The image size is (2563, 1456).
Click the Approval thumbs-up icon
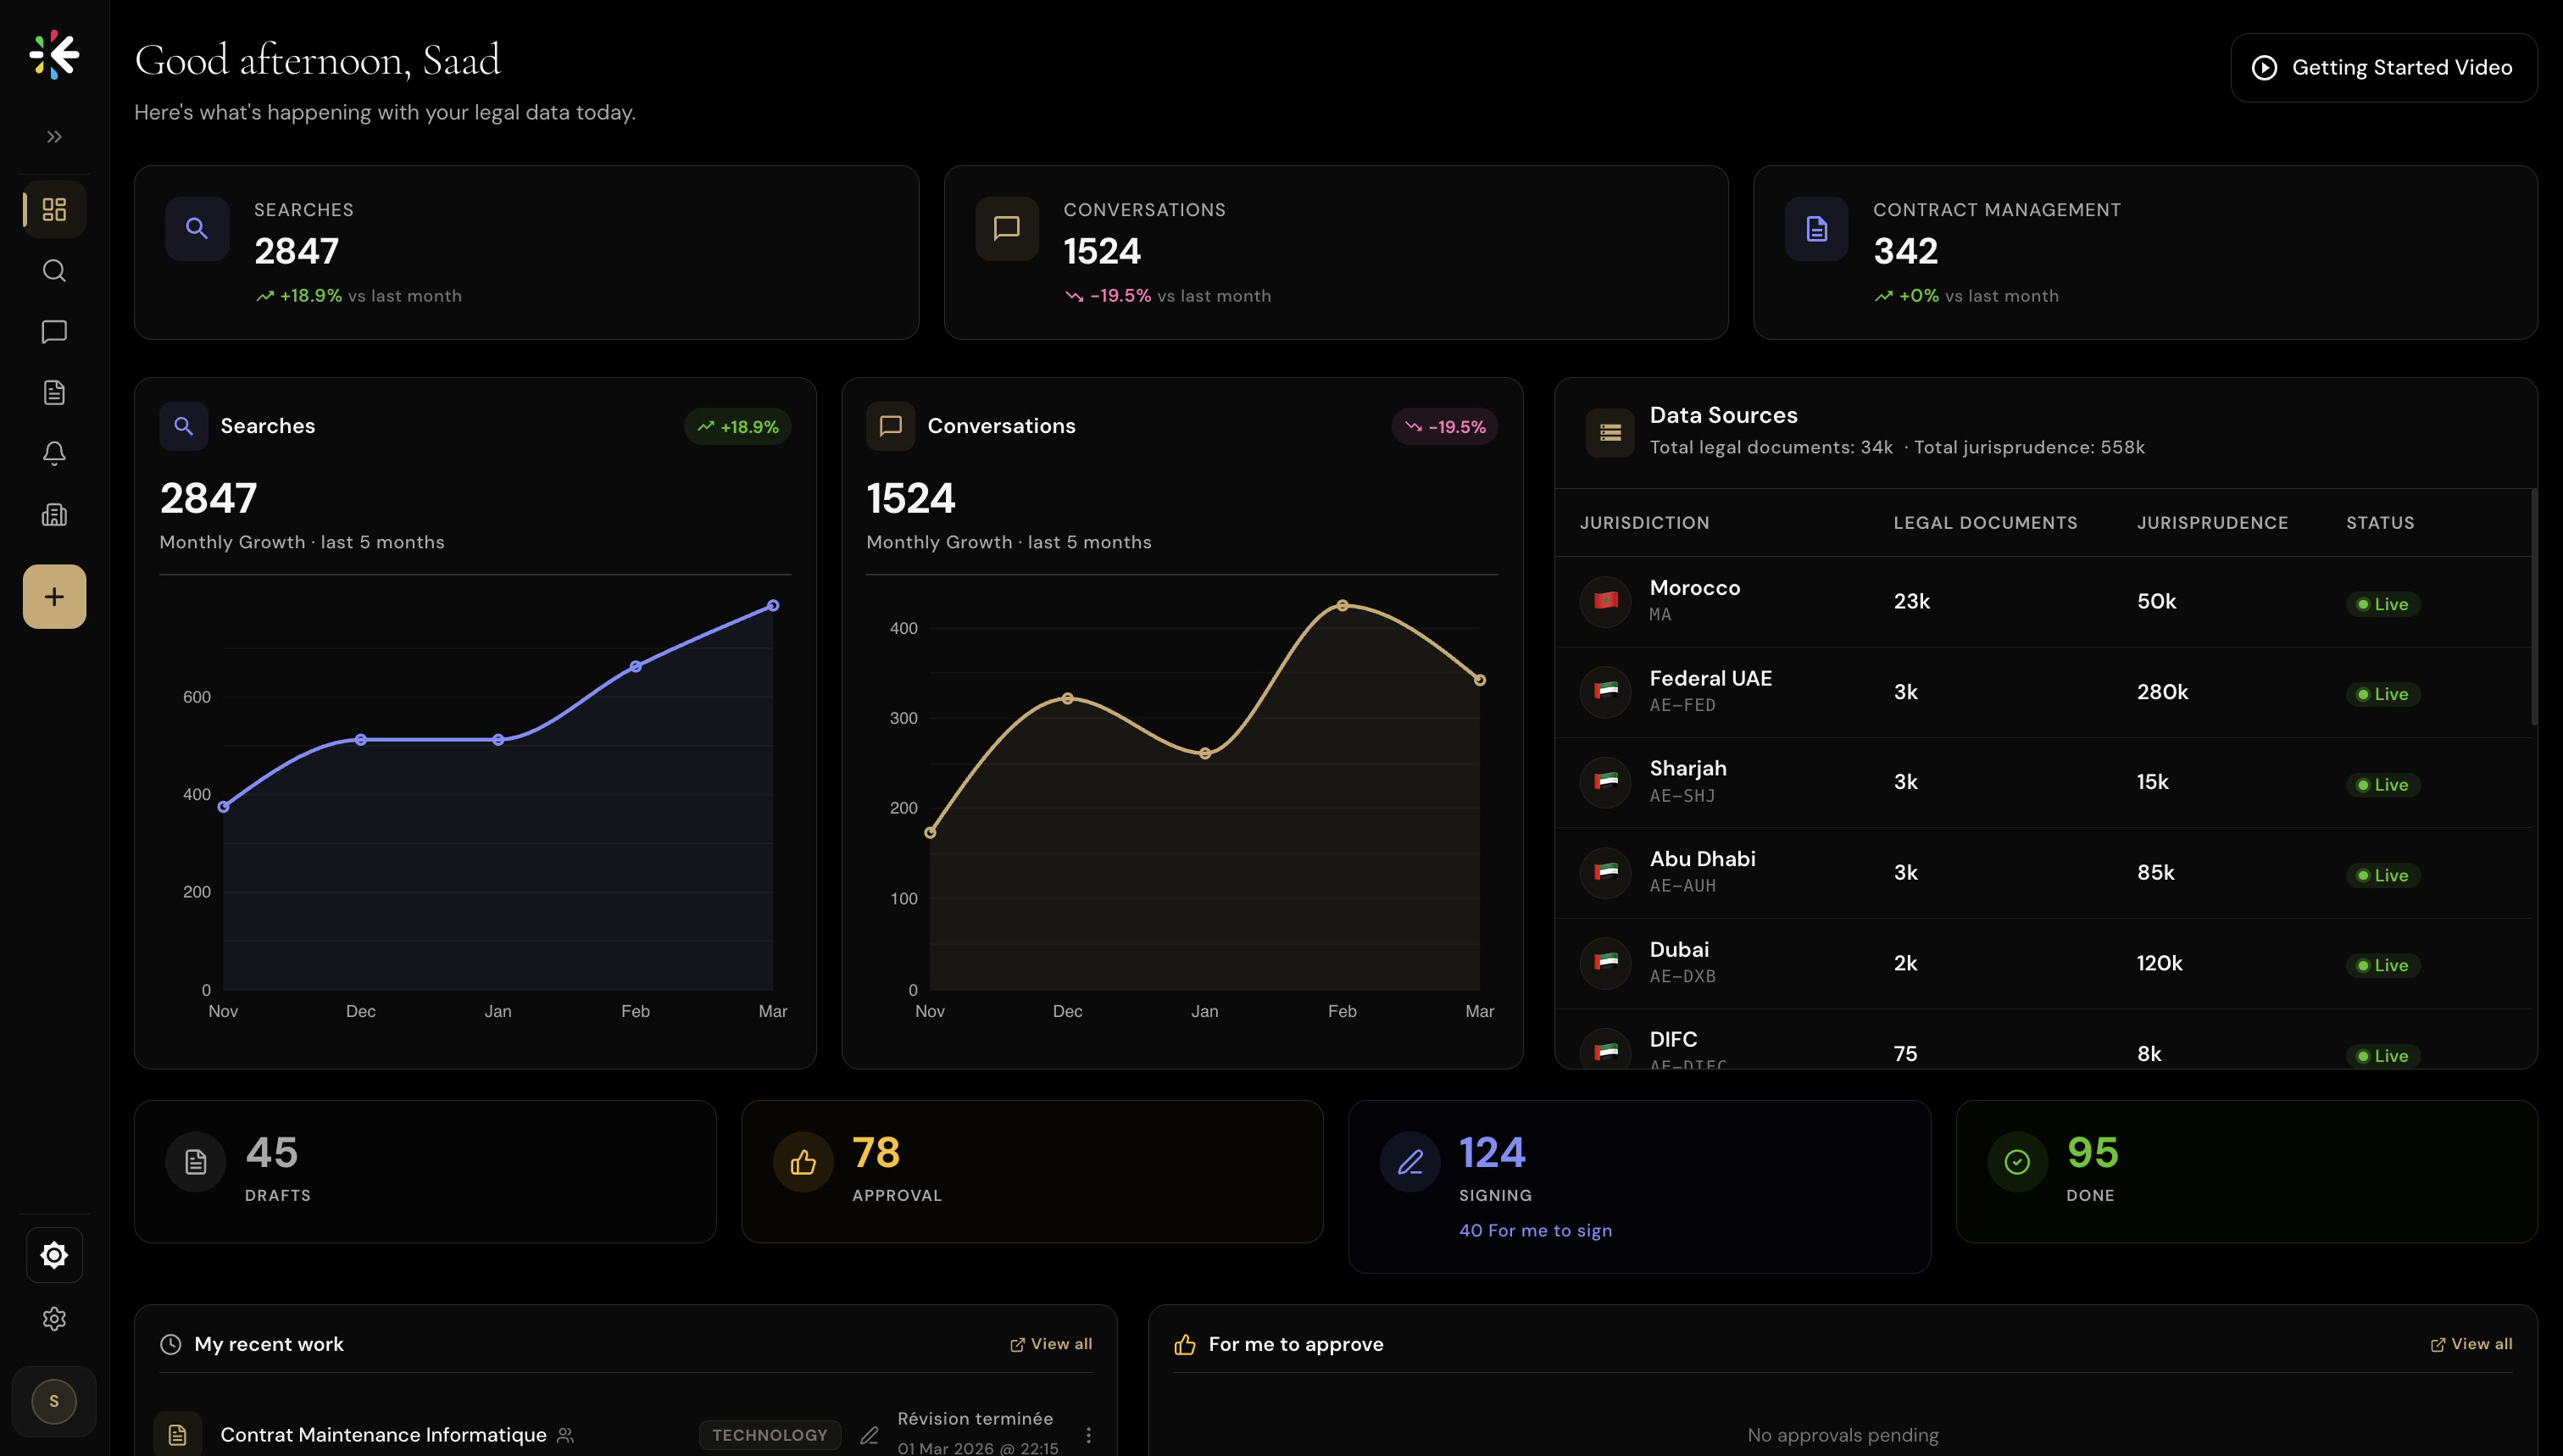(x=803, y=1162)
